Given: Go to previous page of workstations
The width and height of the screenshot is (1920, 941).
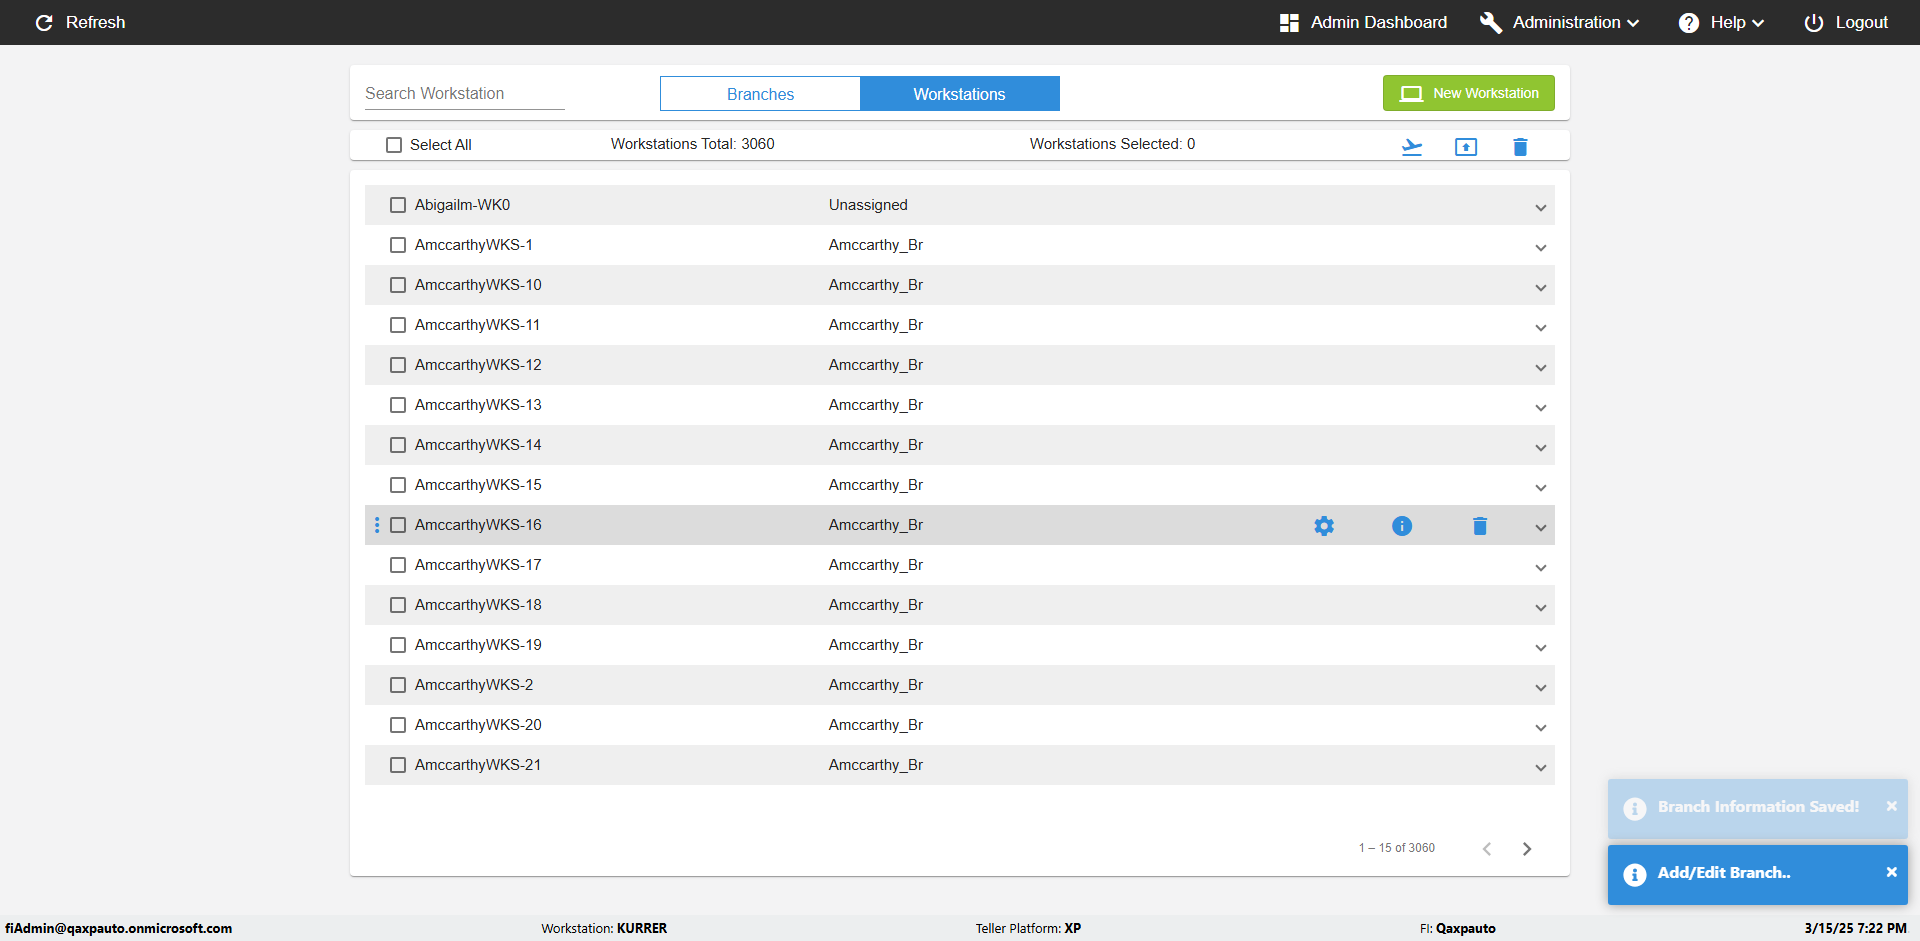Looking at the screenshot, I should (x=1487, y=848).
